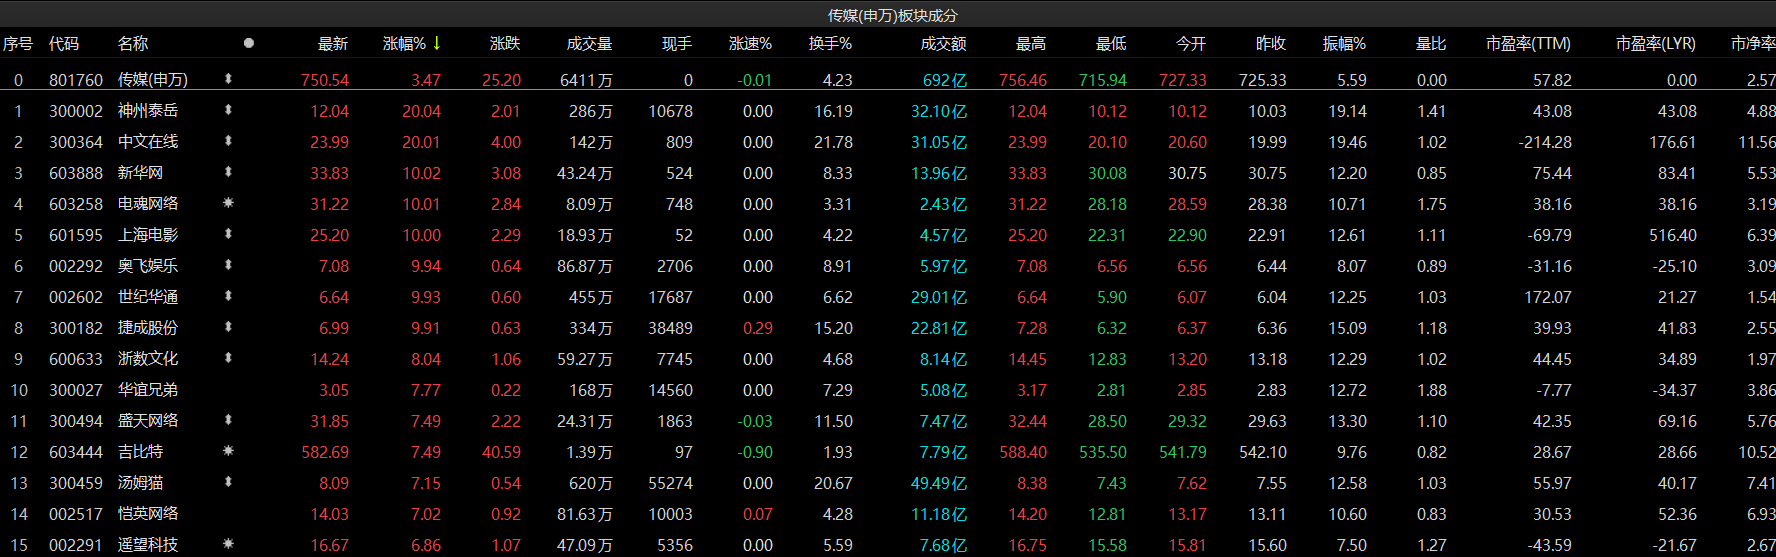The image size is (1776, 557).
Task: Select stock name 奥飞娱乐
Action: click(148, 266)
